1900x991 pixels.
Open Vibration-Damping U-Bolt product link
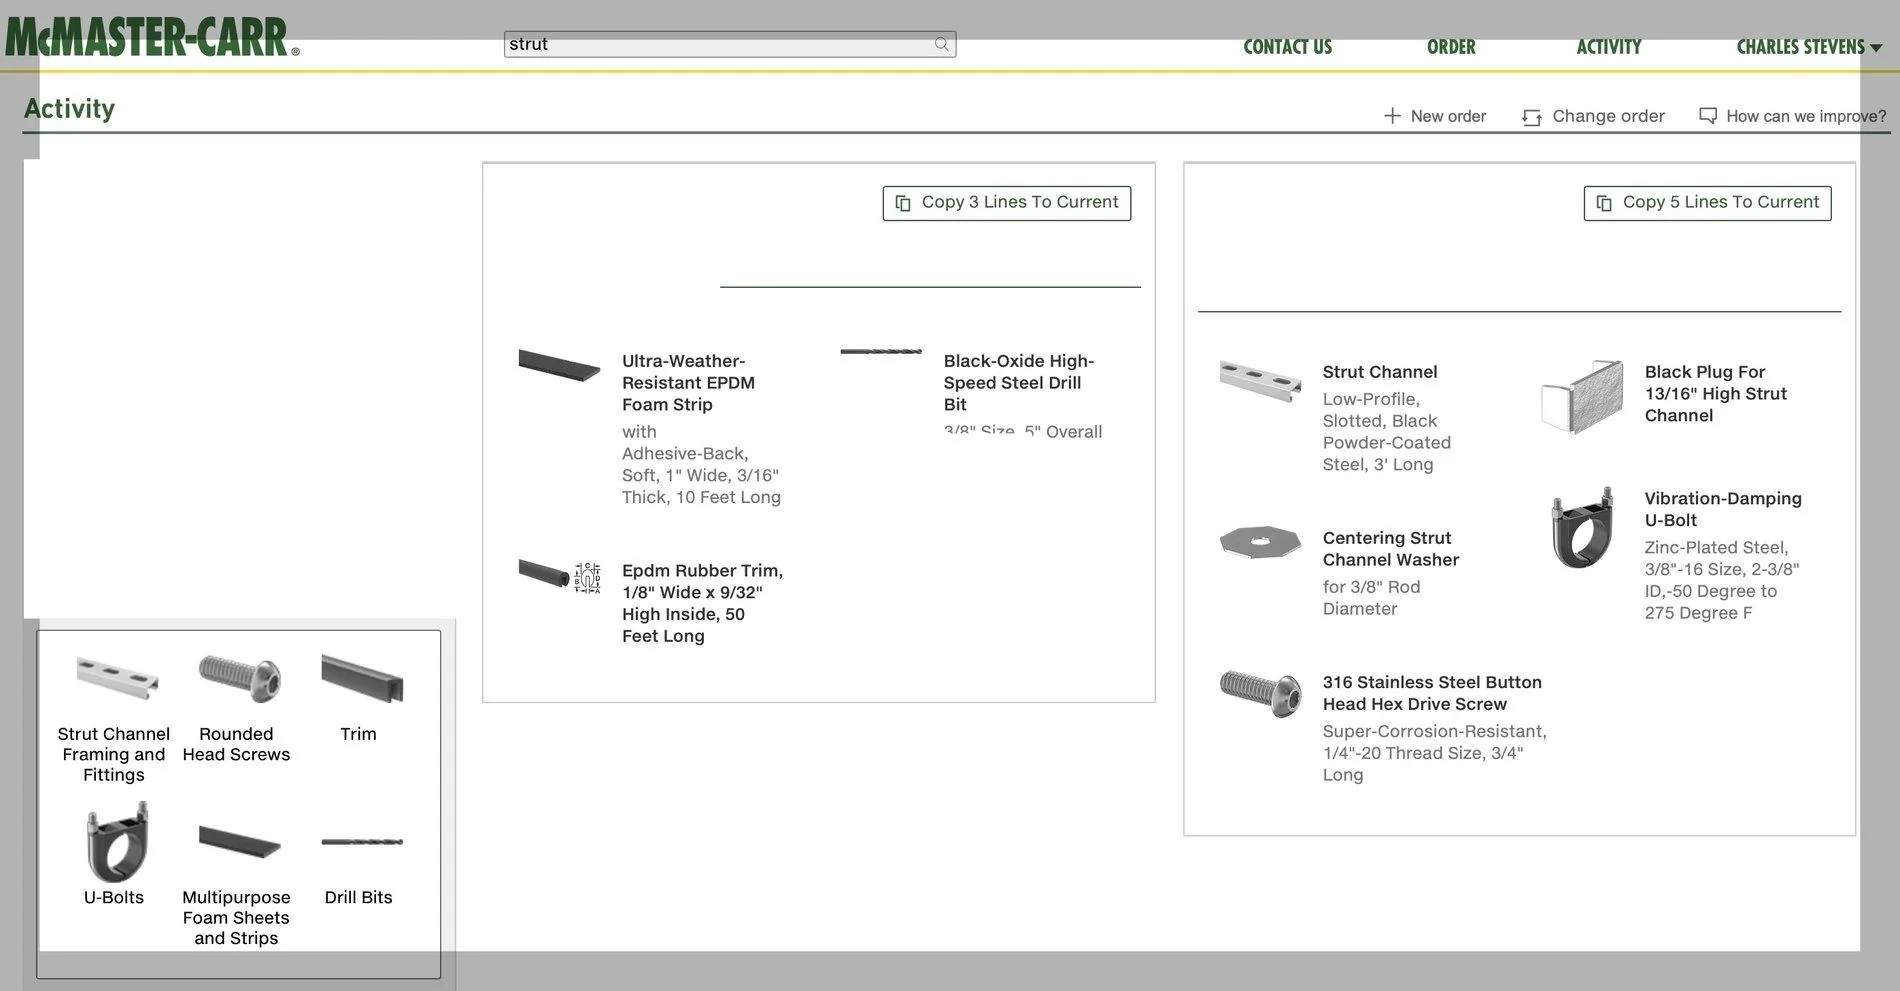[x=1723, y=509]
